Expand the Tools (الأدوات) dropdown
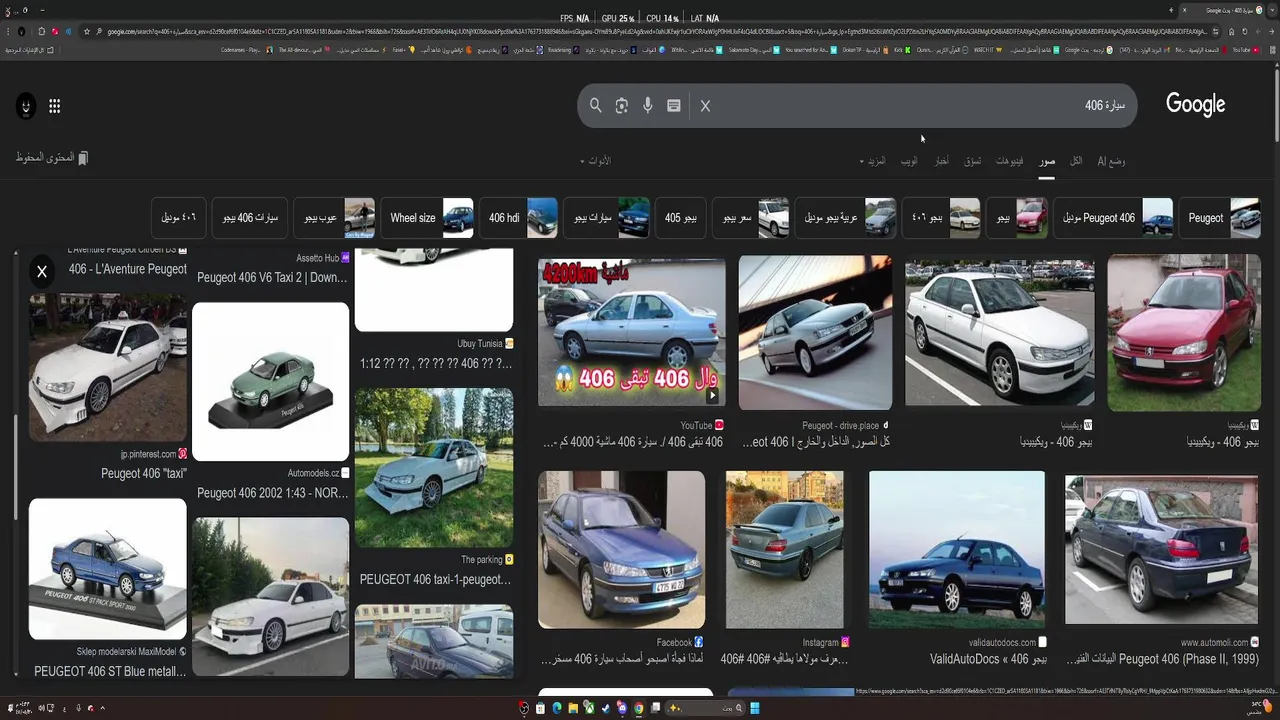 595,161
